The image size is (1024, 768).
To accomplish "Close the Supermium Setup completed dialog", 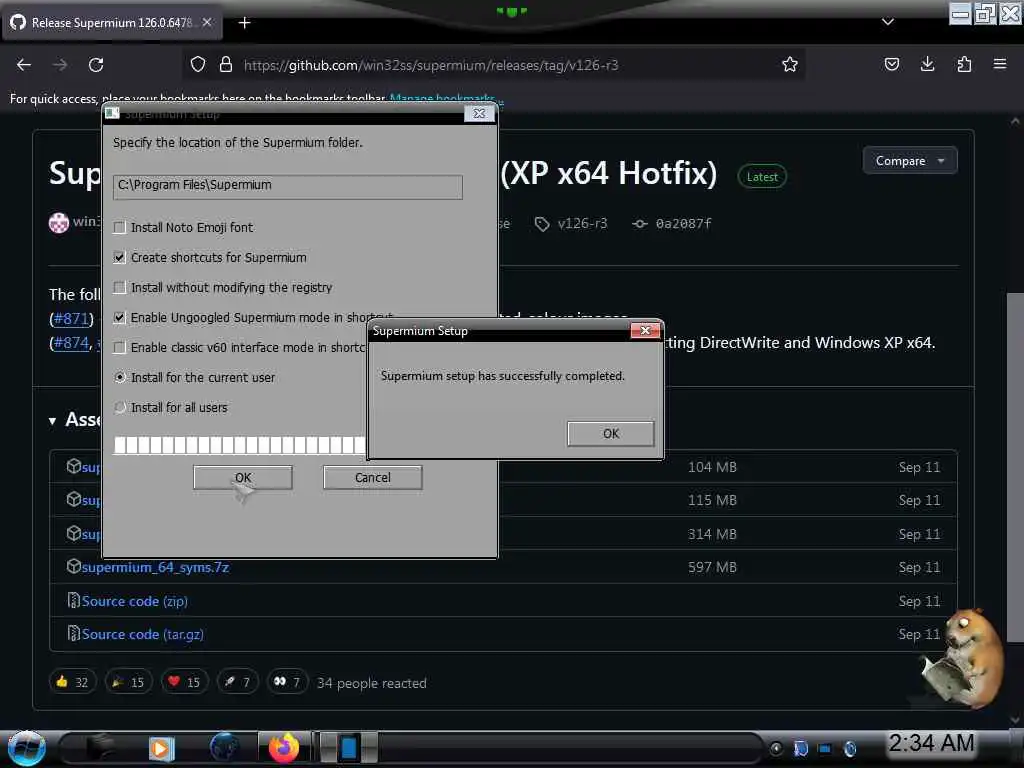I will (x=645, y=330).
